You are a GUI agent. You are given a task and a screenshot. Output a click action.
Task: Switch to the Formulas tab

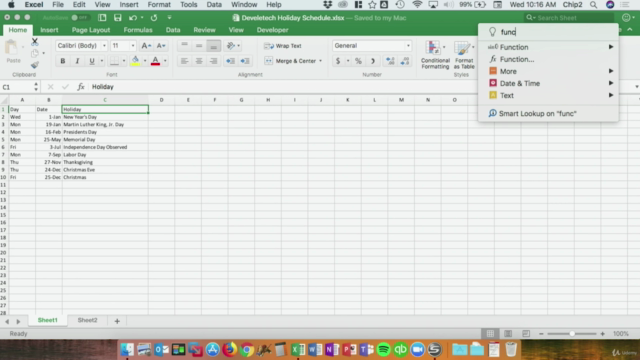pyautogui.click(x=138, y=30)
